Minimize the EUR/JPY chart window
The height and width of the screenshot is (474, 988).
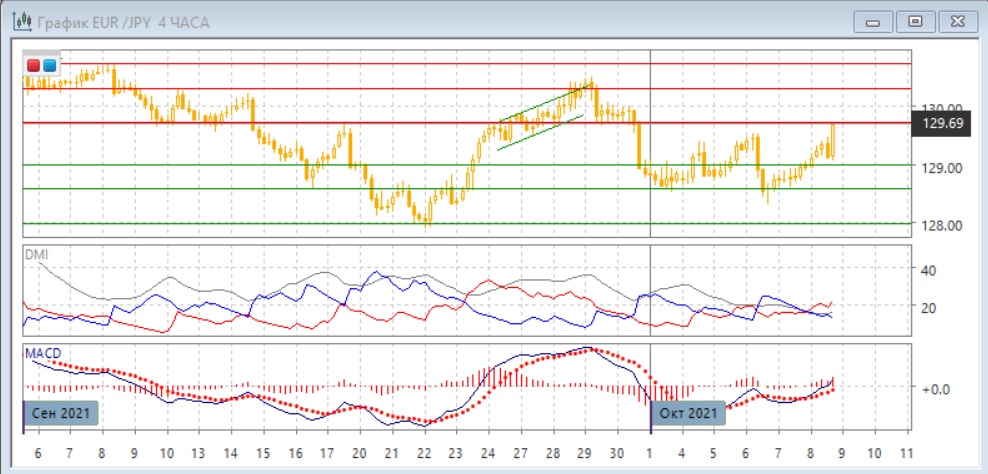coord(874,20)
